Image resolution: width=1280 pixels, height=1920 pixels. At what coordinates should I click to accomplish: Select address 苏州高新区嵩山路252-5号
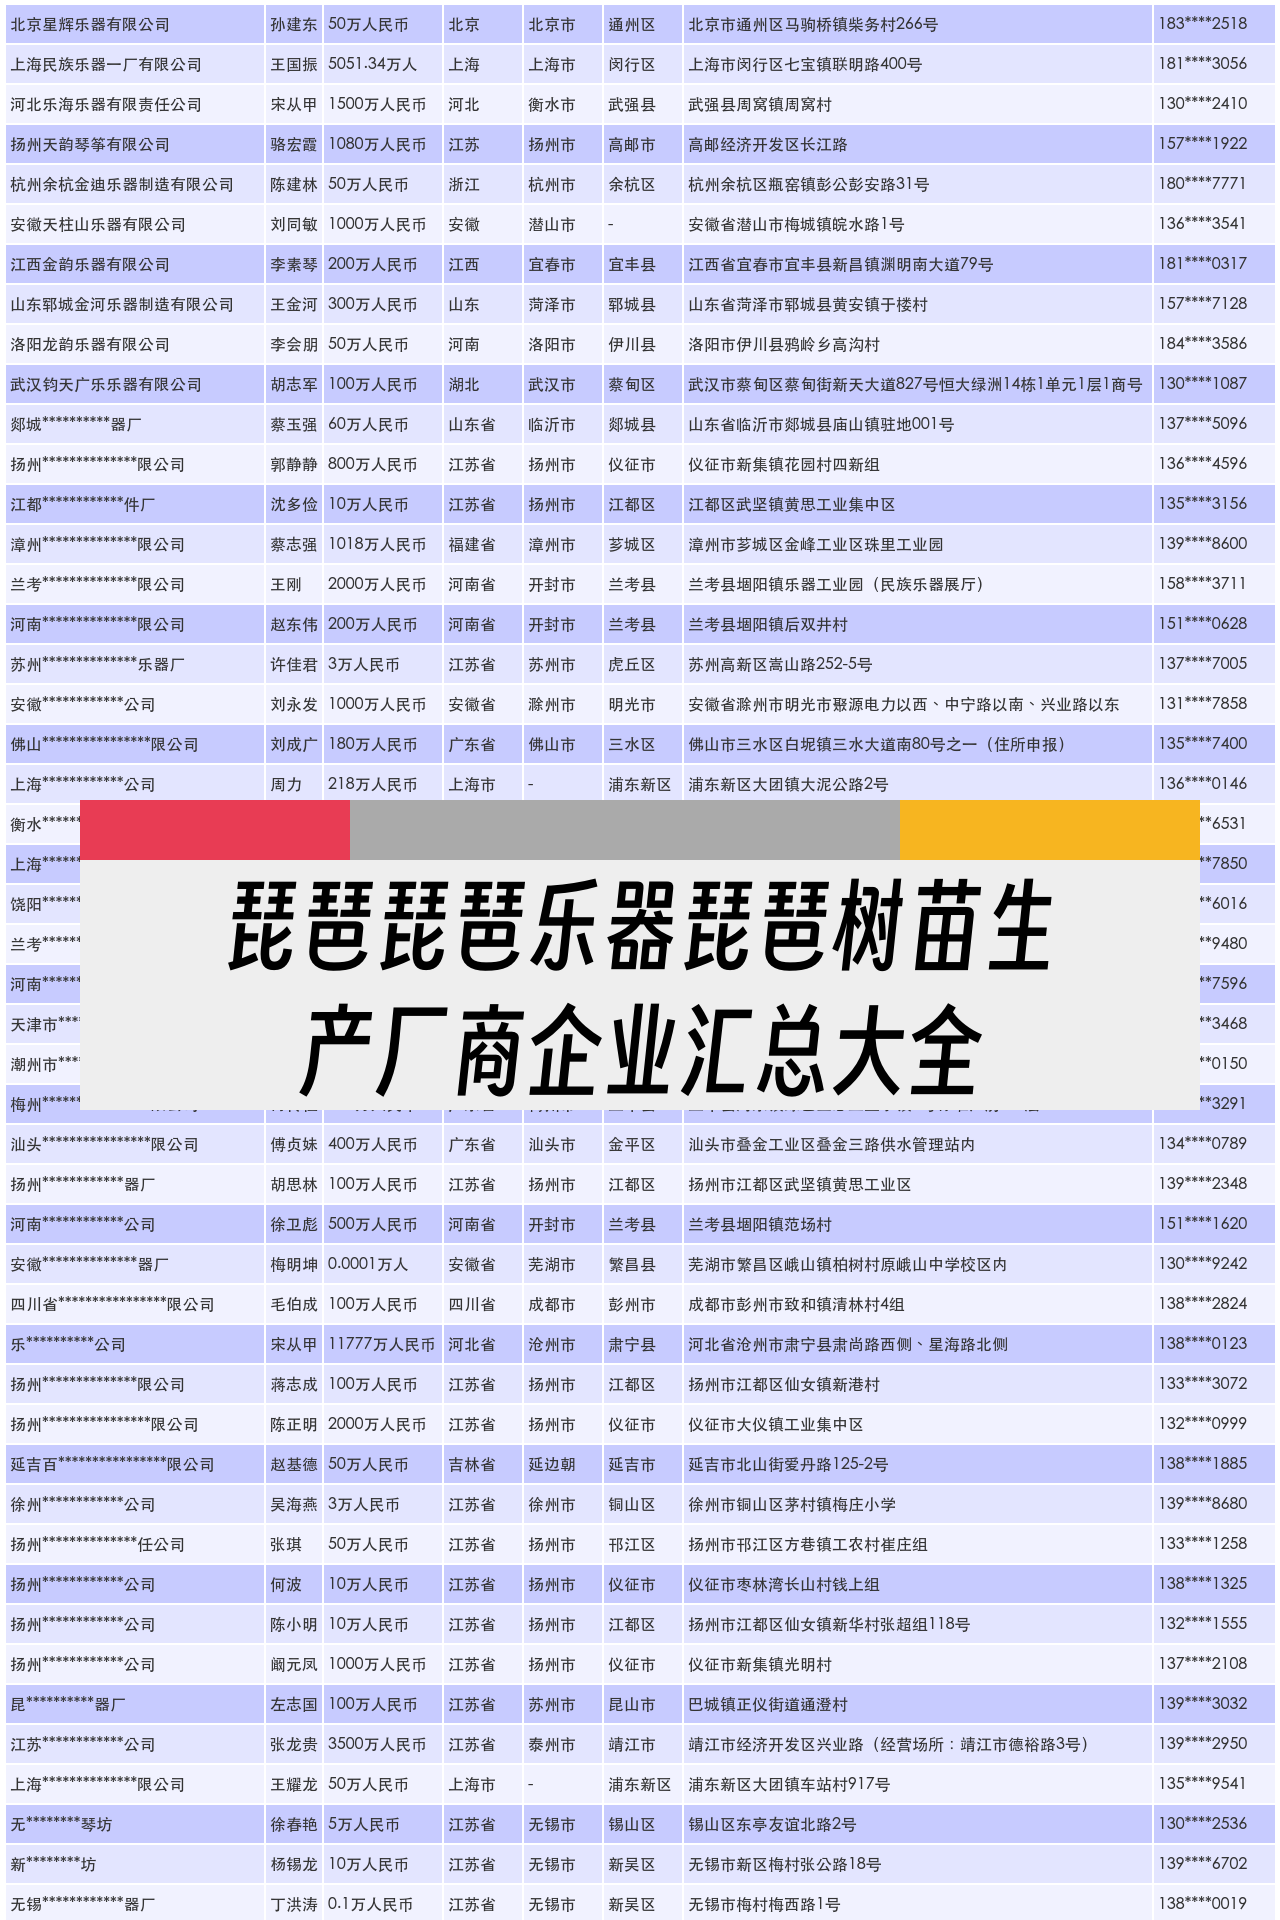(780, 664)
